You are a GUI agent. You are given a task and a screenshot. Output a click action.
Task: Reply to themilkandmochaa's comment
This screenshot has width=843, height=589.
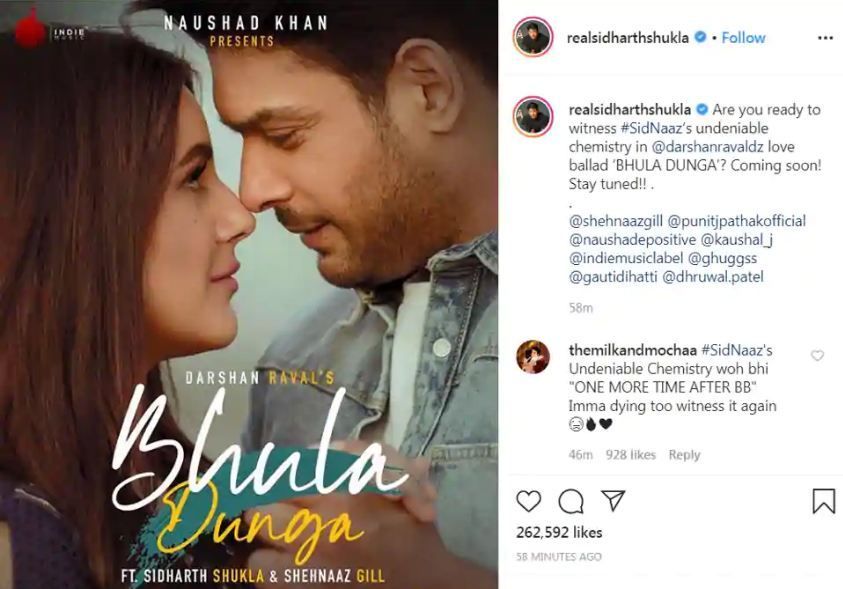click(684, 455)
